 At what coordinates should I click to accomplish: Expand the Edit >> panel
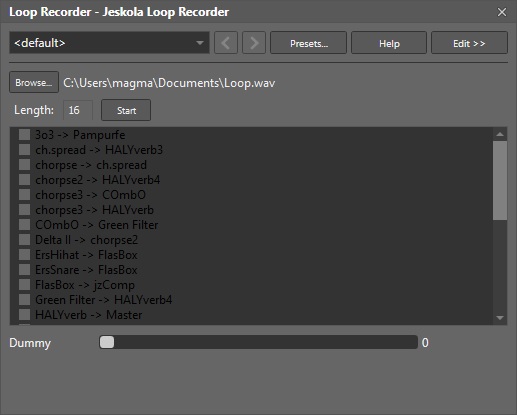[x=469, y=43]
